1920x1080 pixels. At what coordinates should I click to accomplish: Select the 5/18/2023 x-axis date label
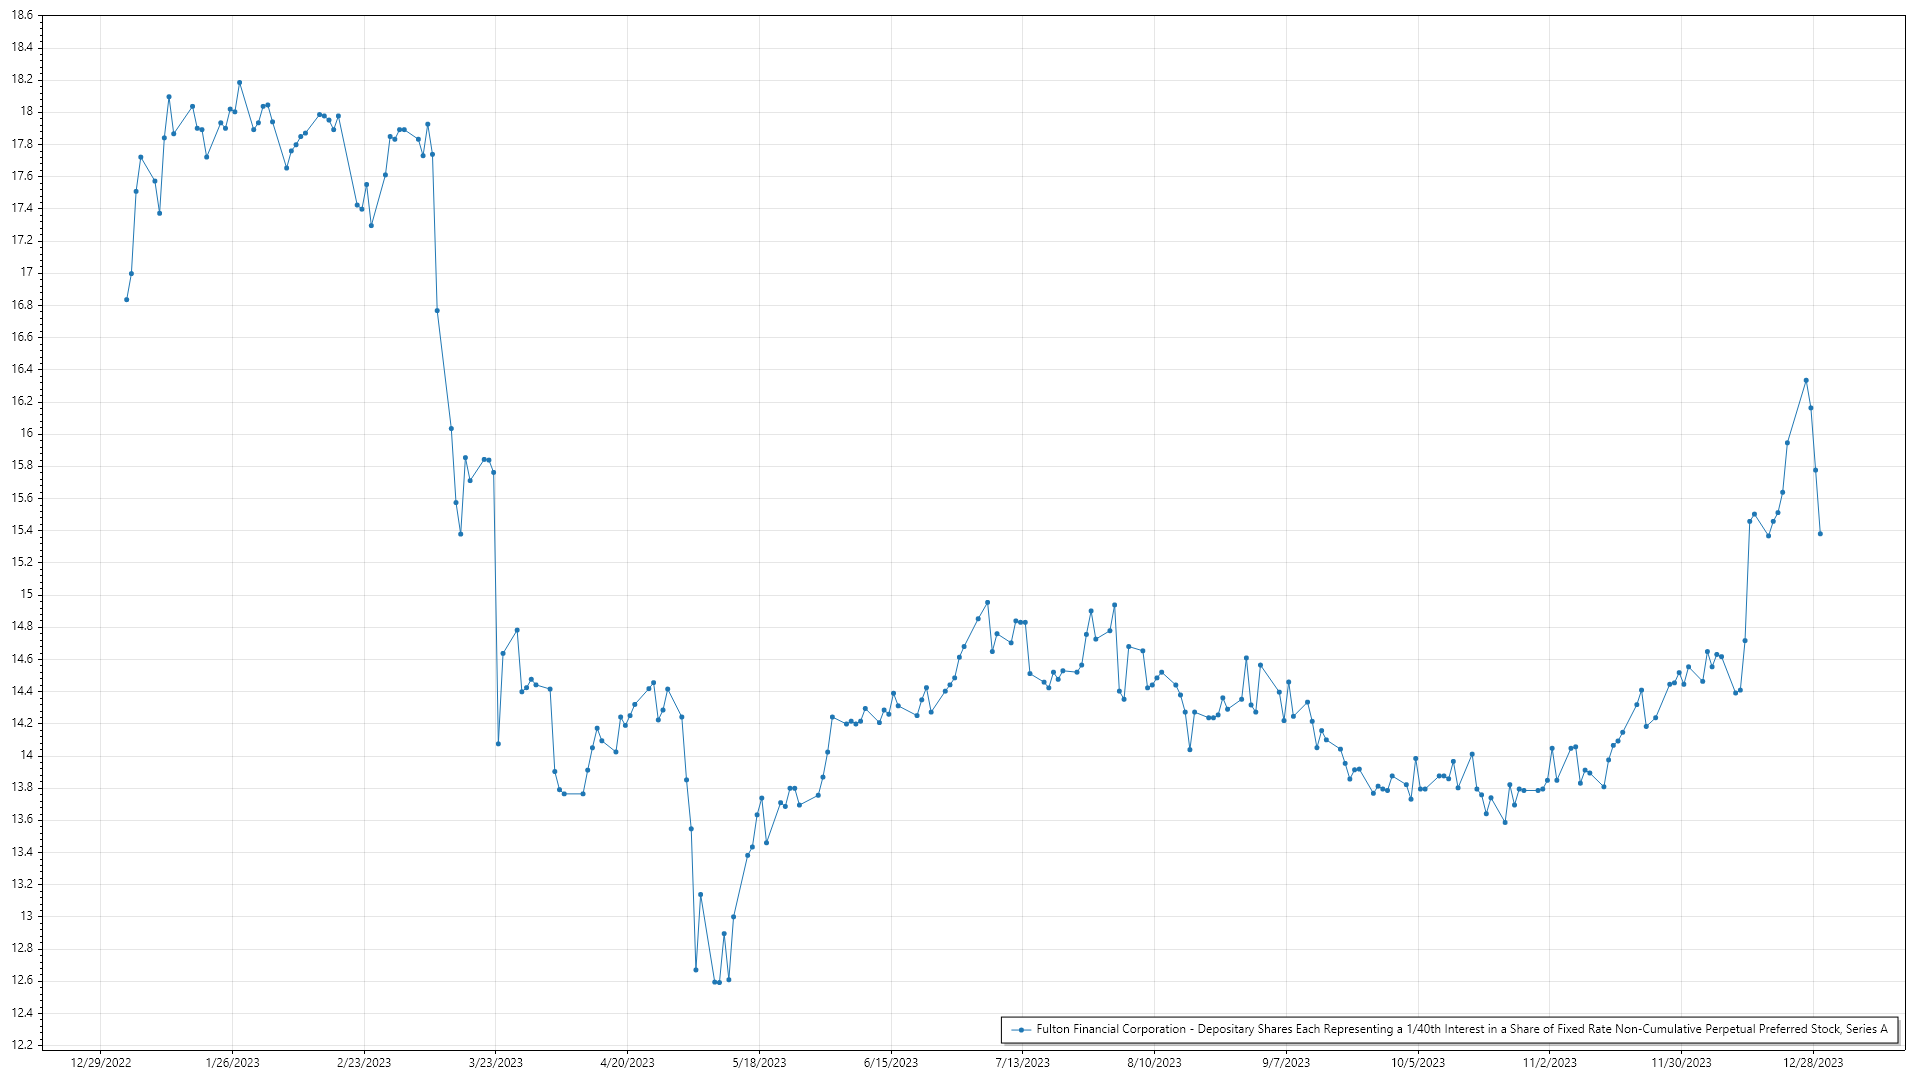click(x=759, y=1063)
